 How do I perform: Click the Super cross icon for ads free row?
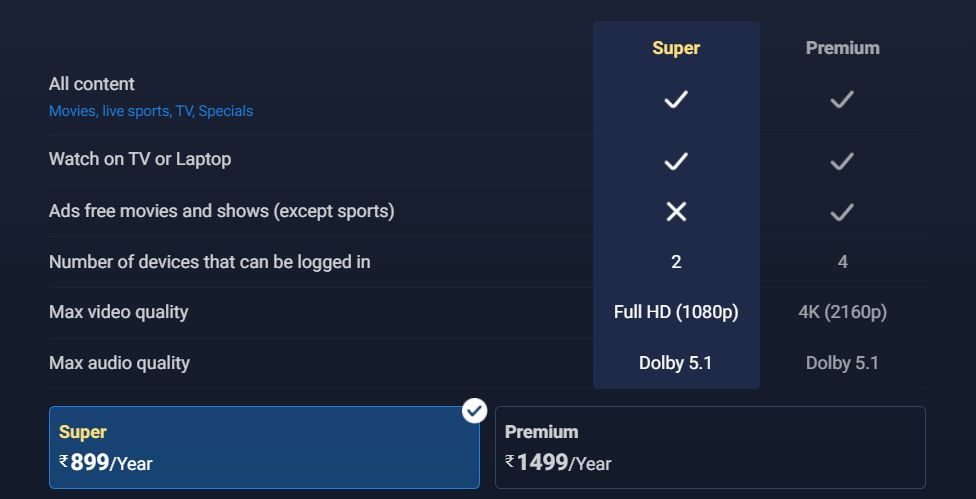[676, 212]
